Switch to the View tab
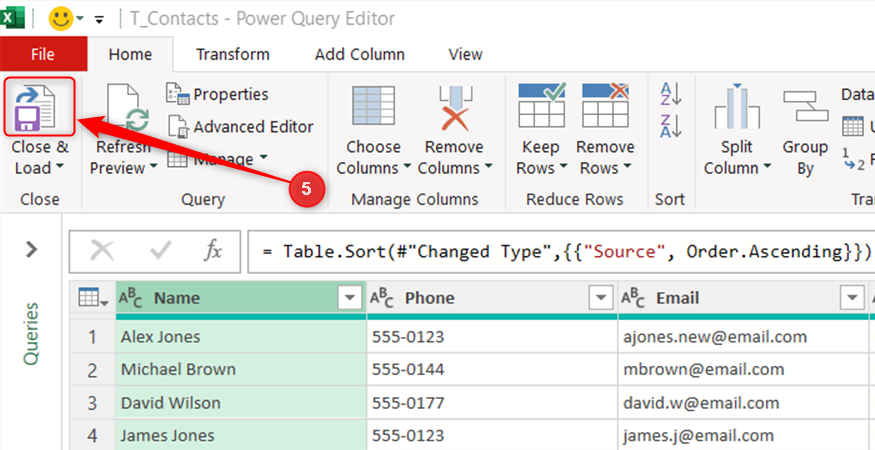The width and height of the screenshot is (875, 450). [x=465, y=54]
